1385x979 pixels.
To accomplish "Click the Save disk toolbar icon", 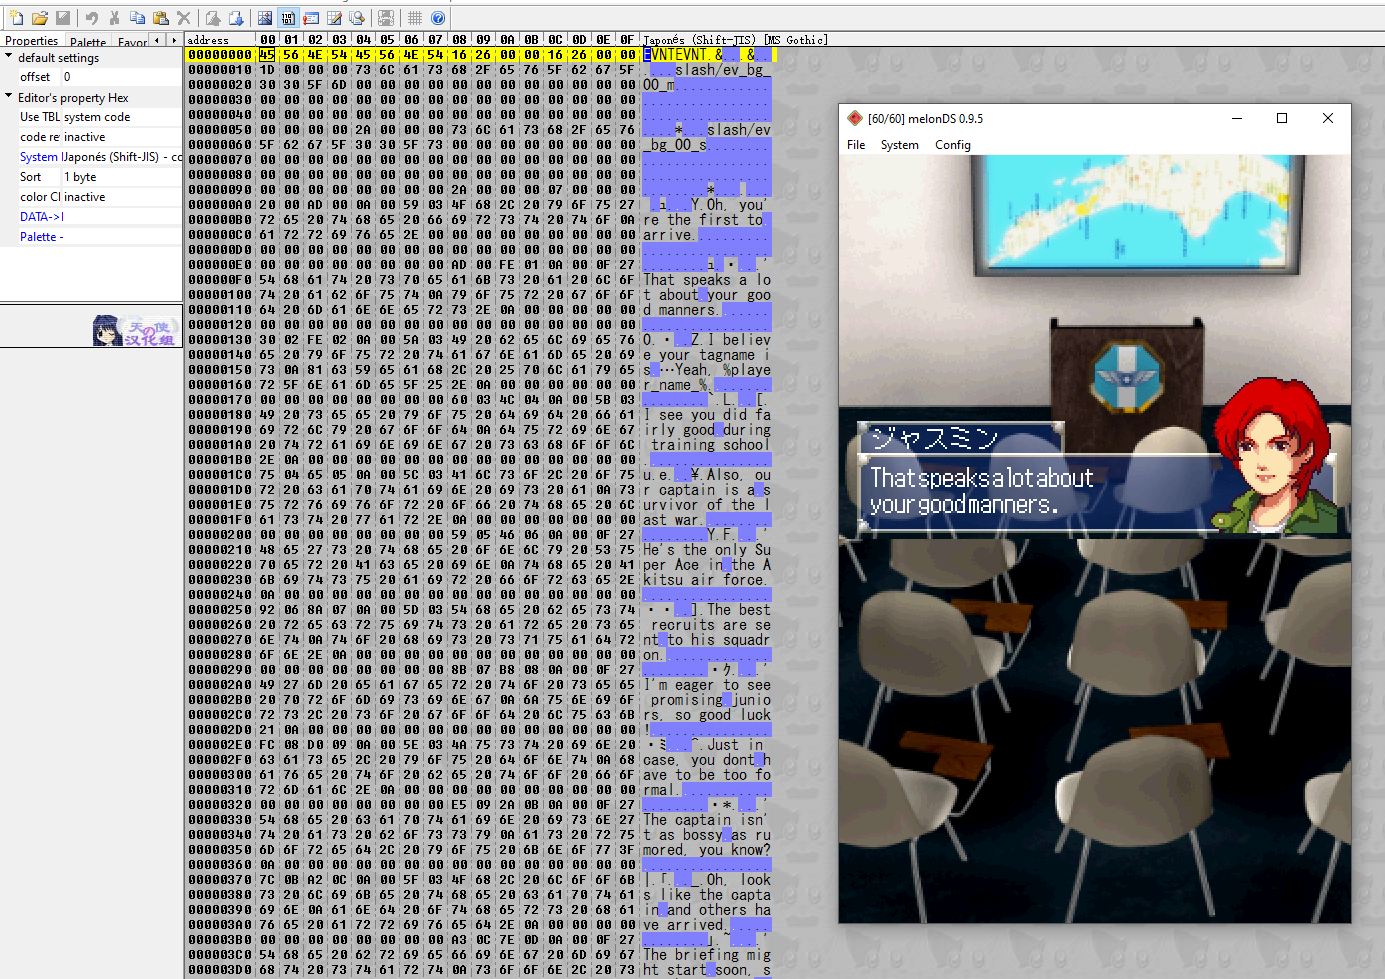I will tap(63, 18).
